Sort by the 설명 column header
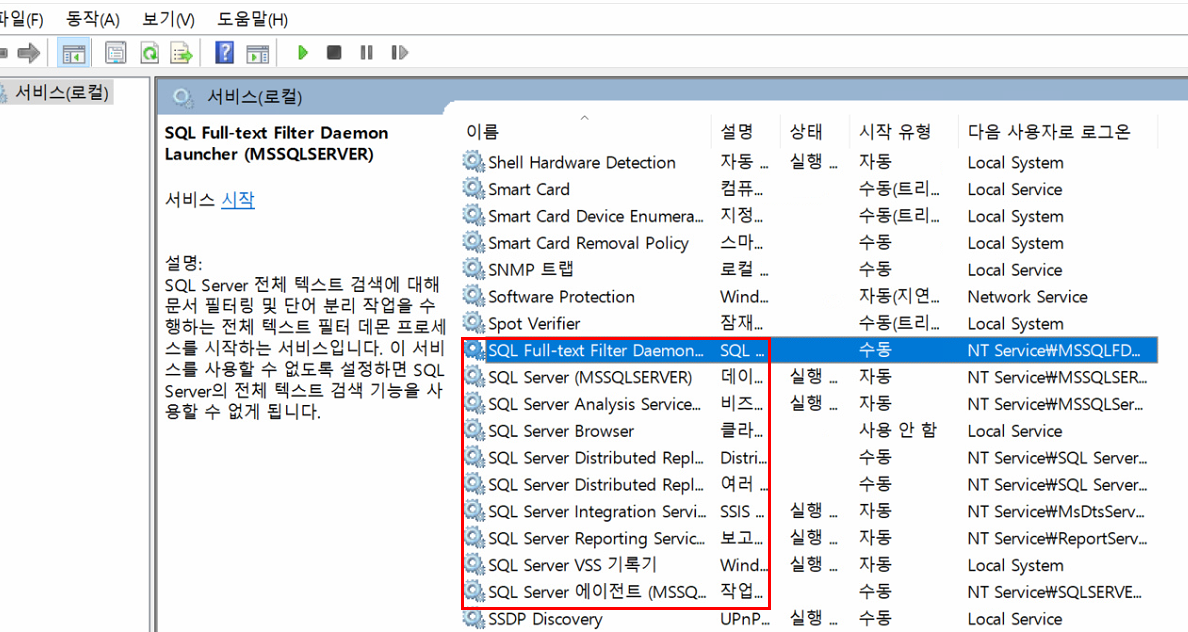Screen dimensions: 1188x632 736,132
